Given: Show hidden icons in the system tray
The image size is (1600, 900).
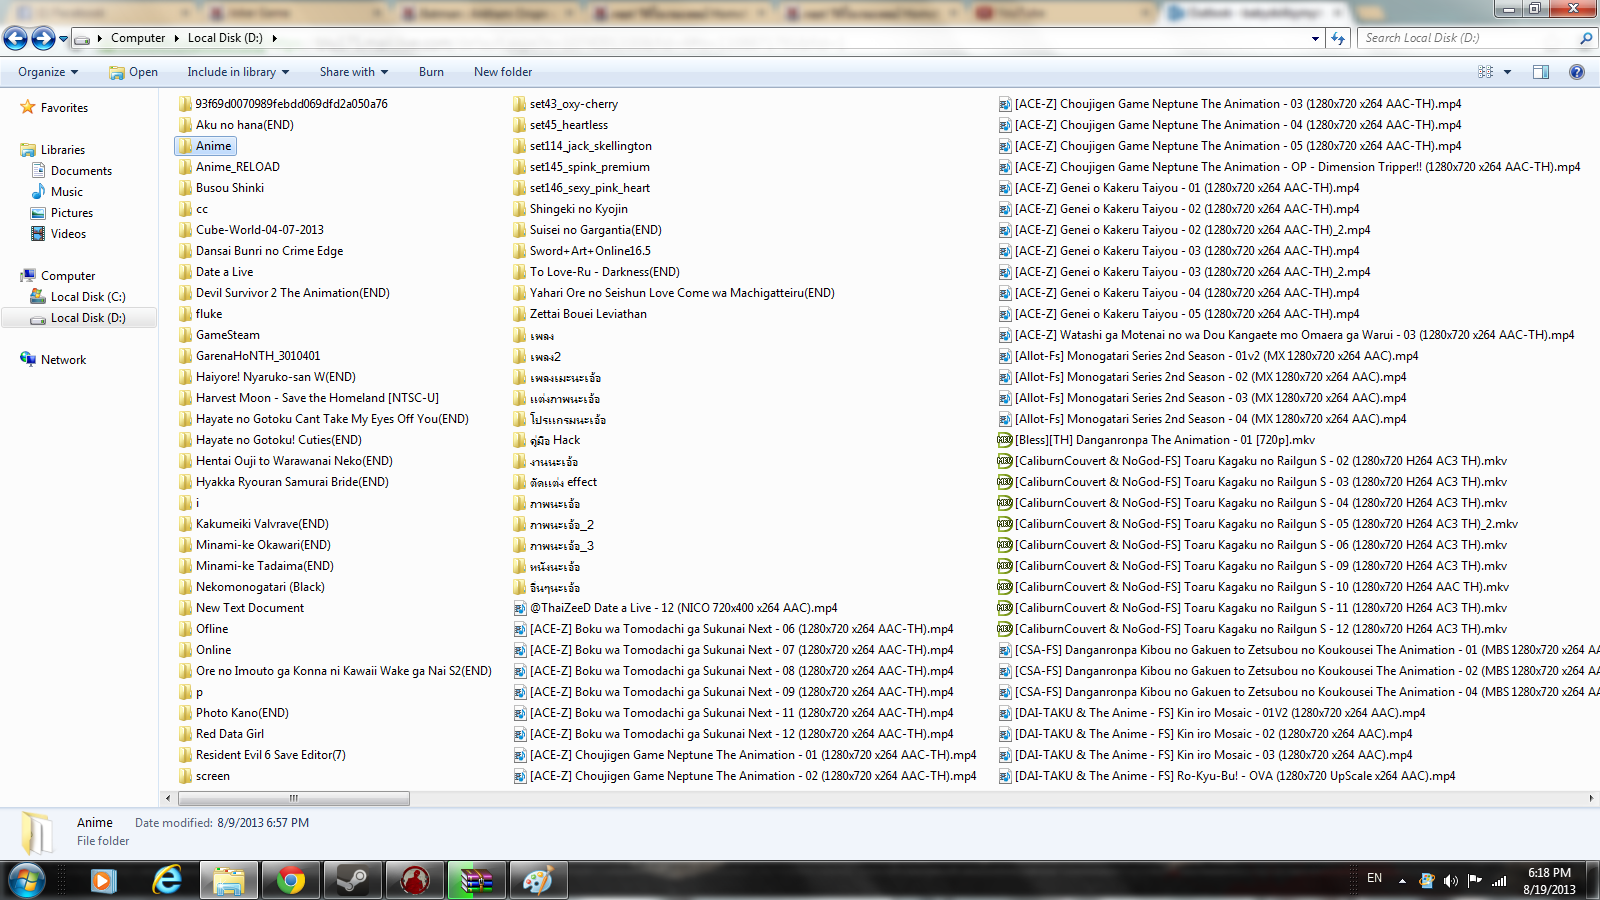Looking at the screenshot, I should pyautogui.click(x=1402, y=880).
